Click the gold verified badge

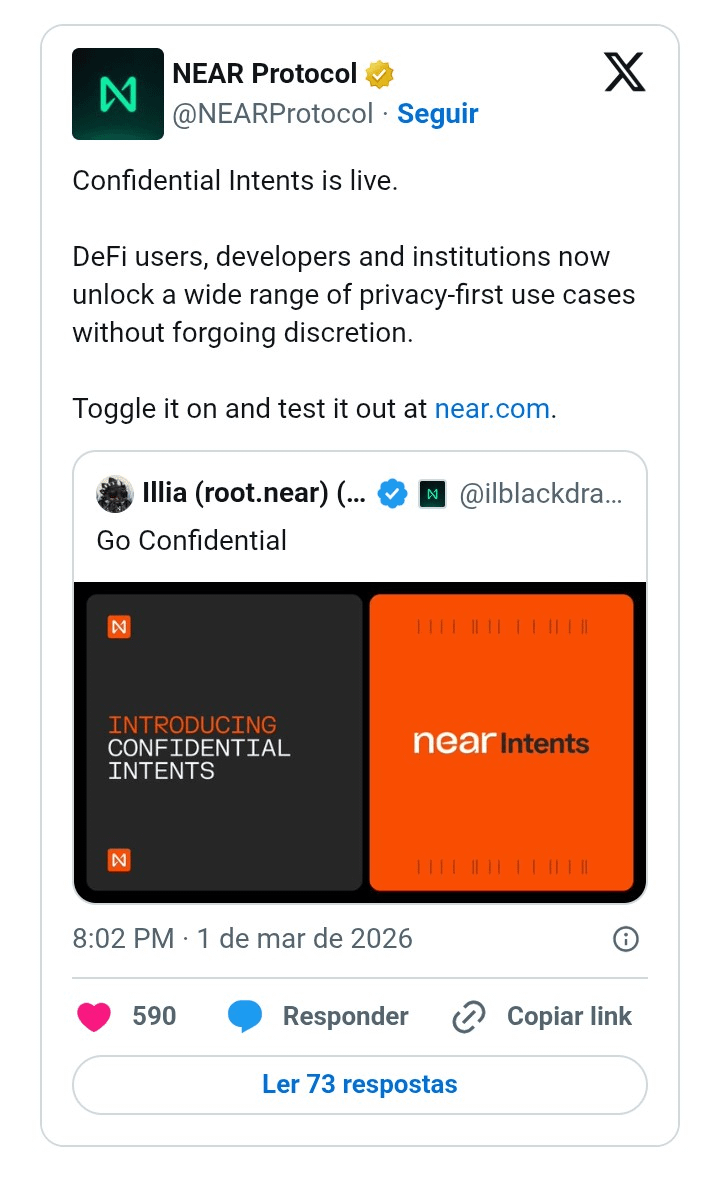point(379,74)
